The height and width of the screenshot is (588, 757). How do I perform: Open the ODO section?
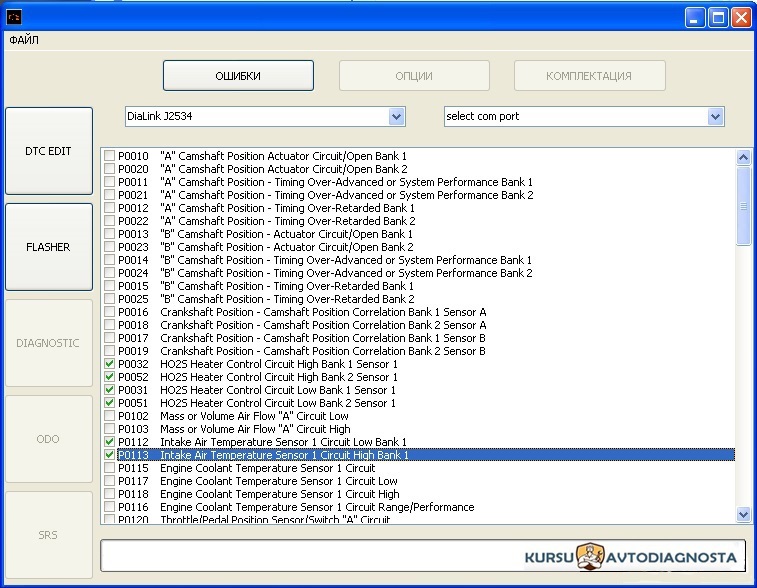click(49, 439)
